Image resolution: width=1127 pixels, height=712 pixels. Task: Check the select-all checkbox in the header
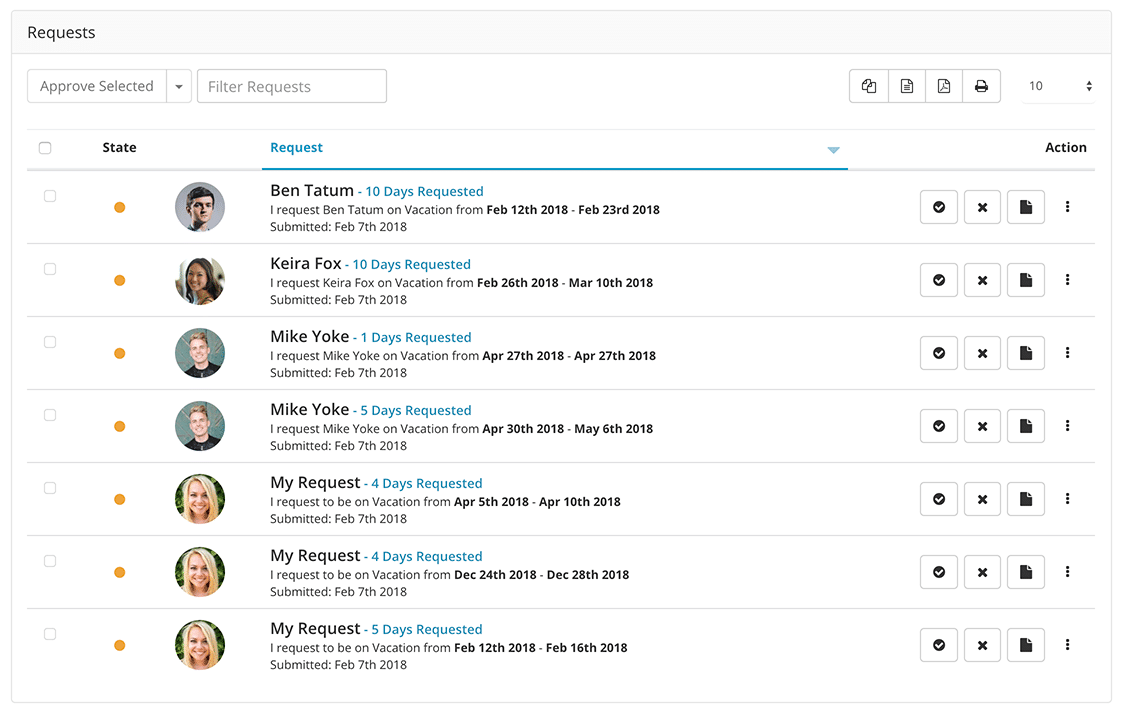45,147
